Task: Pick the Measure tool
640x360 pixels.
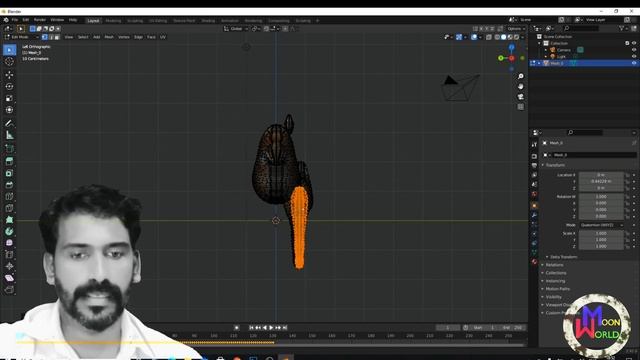Action: coord(9,135)
